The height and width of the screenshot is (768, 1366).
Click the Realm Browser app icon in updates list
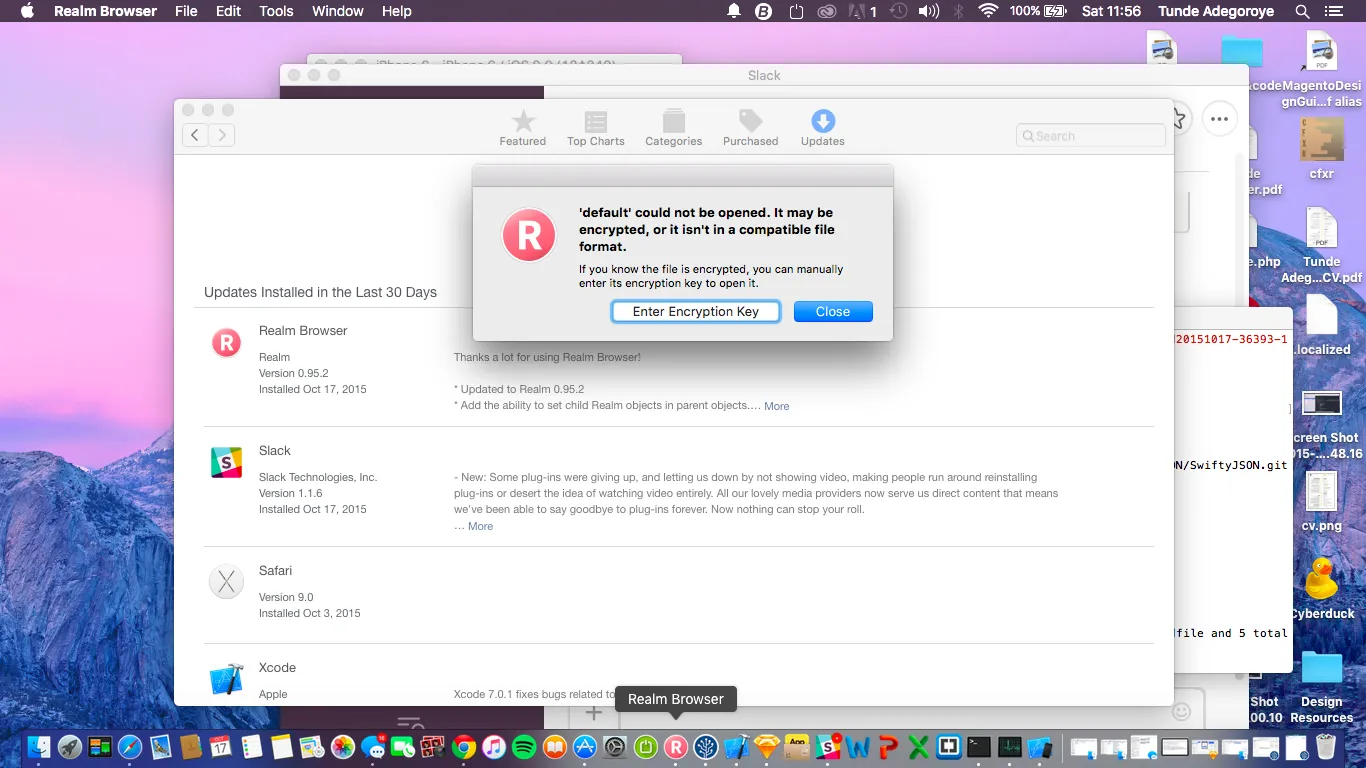coord(227,343)
